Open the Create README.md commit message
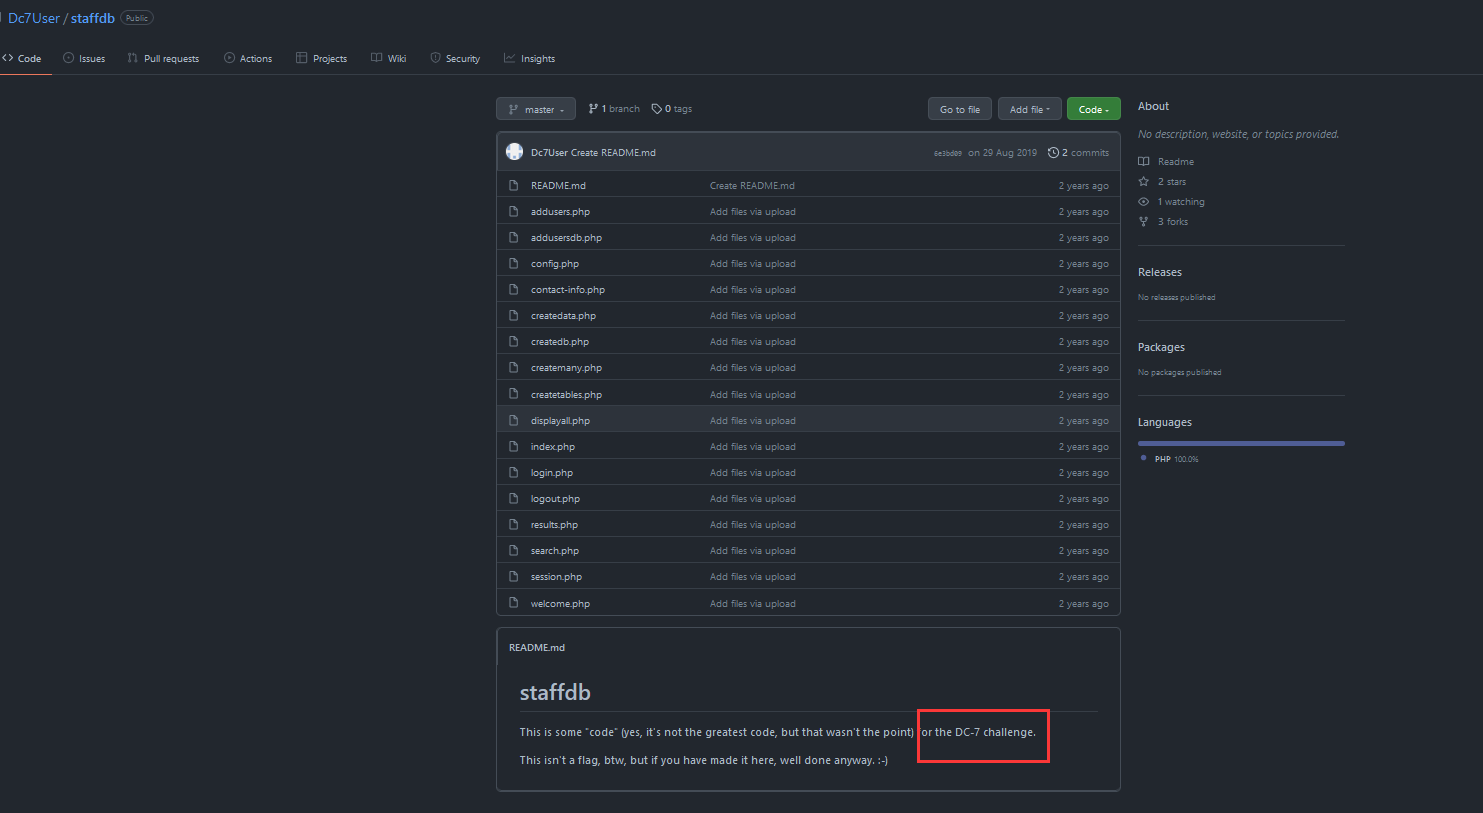The height and width of the screenshot is (813, 1483). 613,153
